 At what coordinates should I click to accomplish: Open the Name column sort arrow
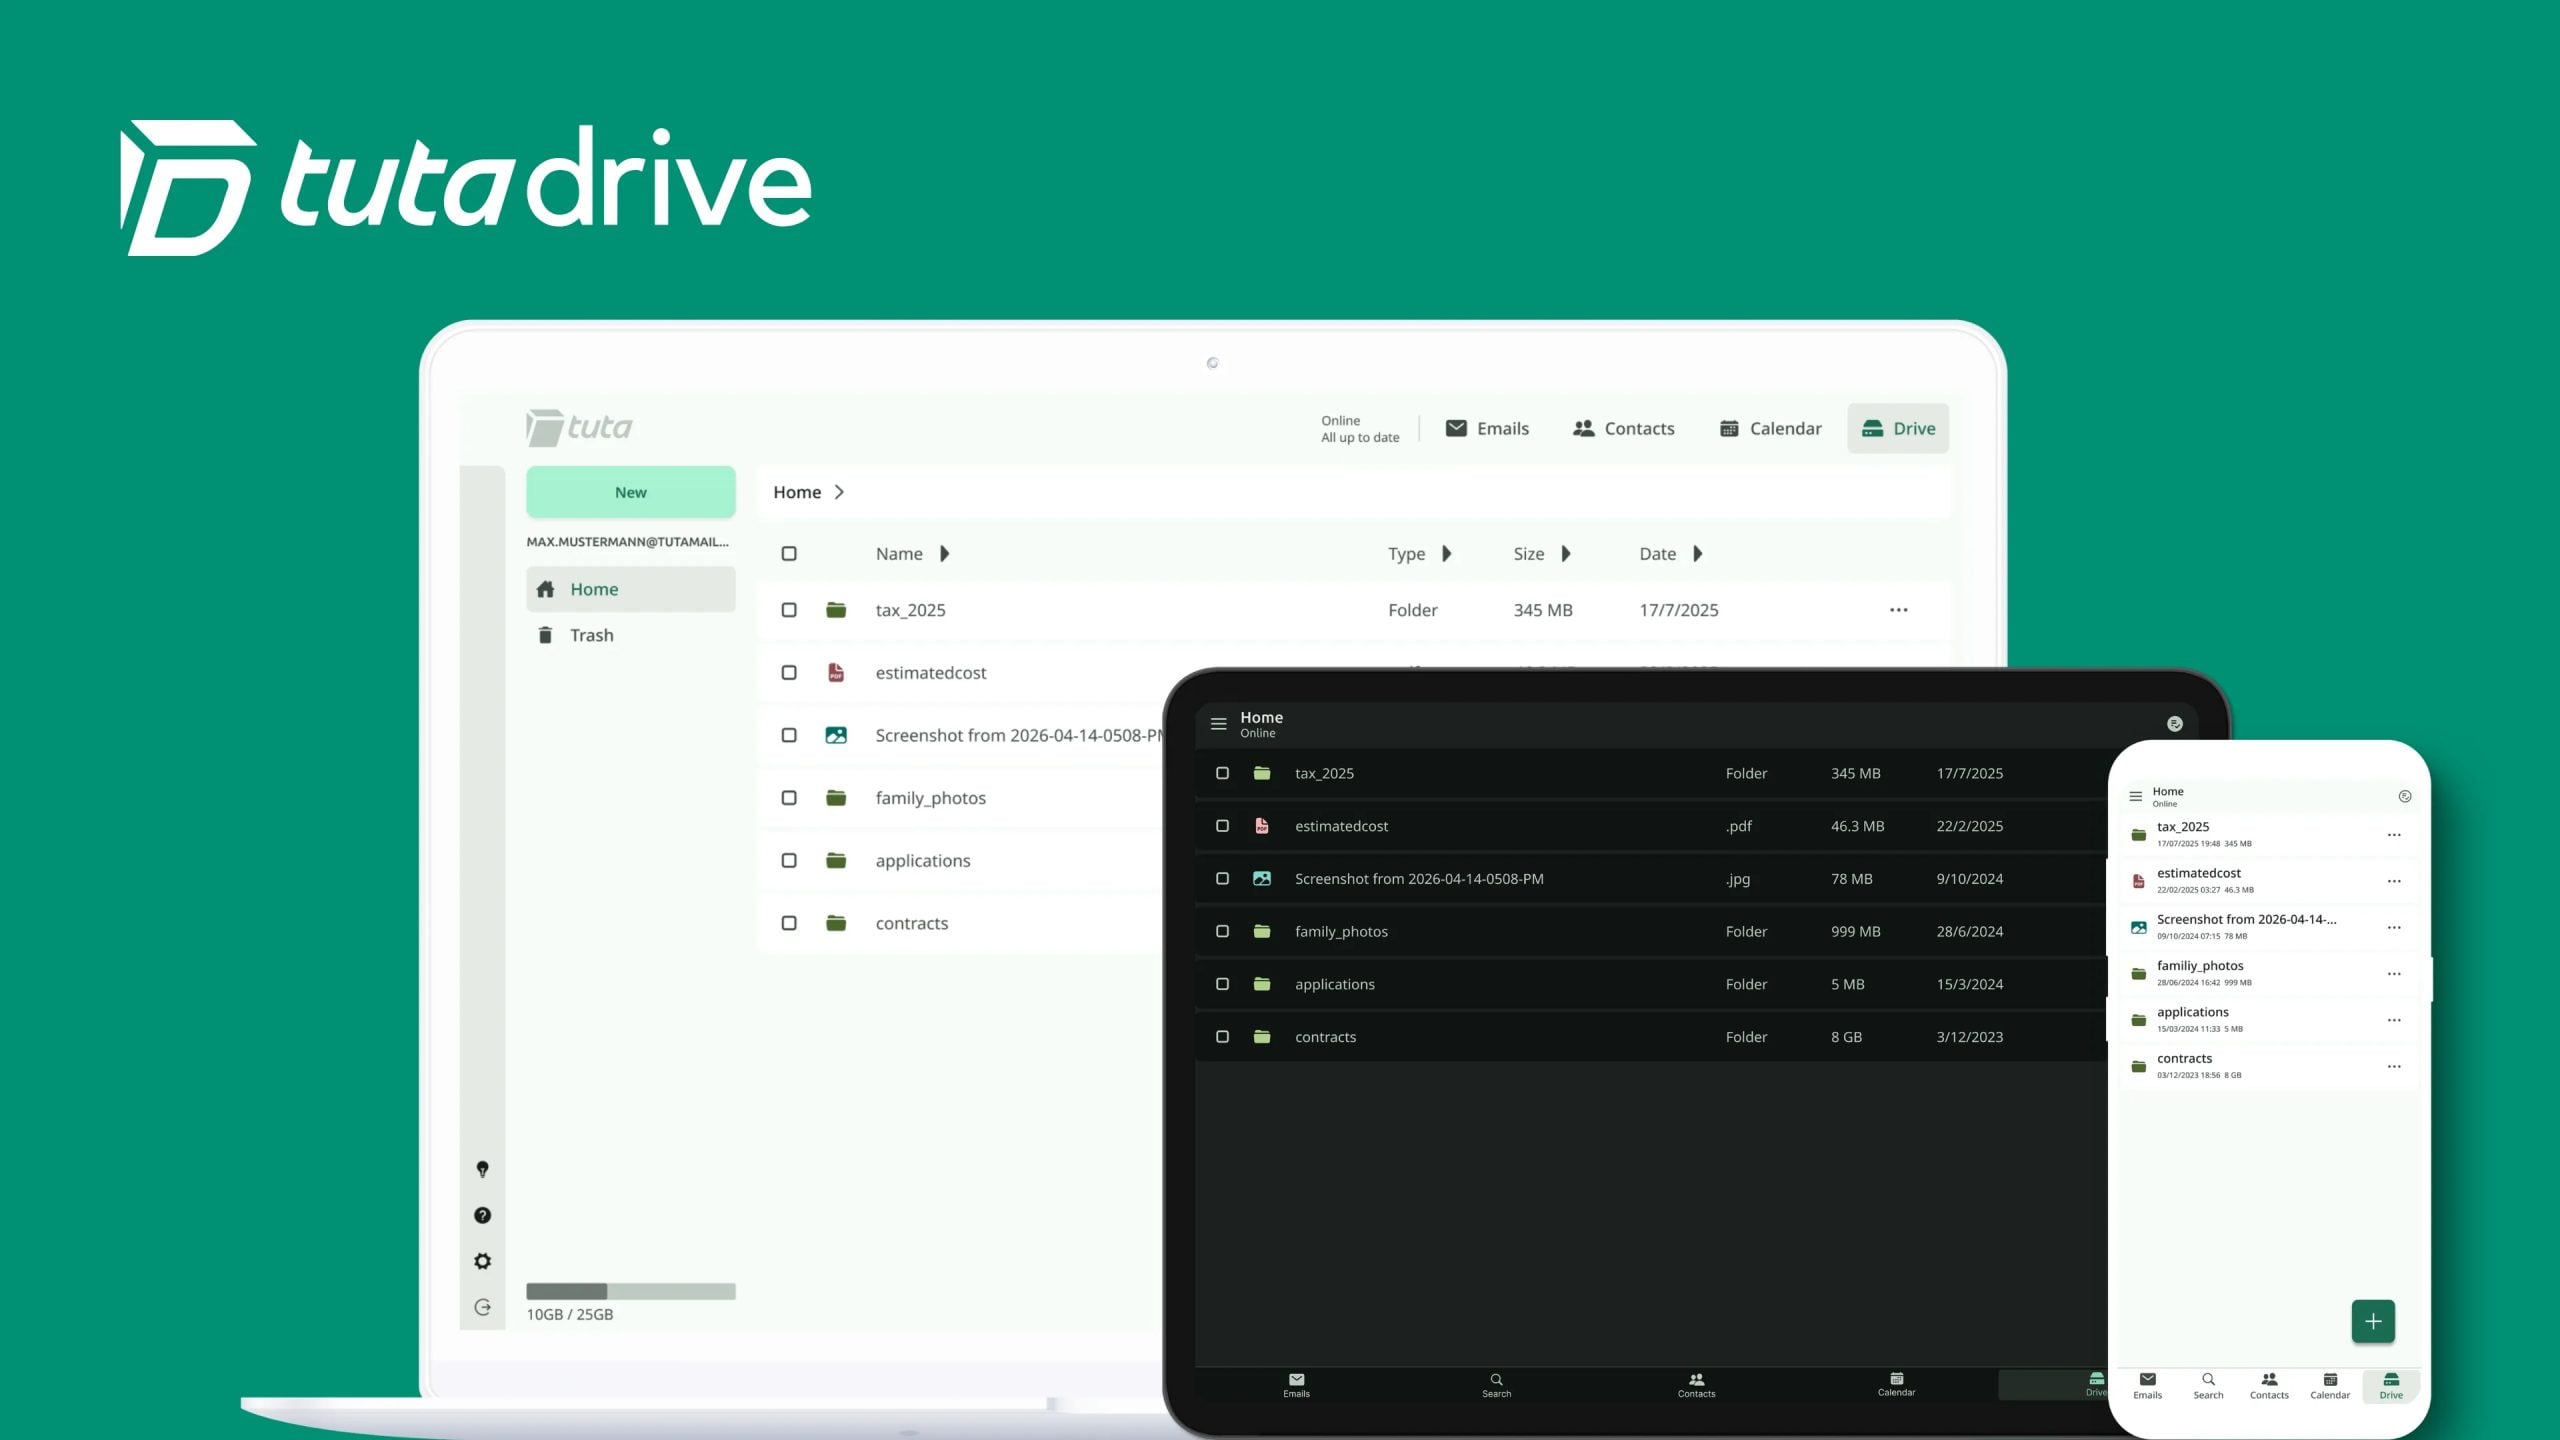[x=943, y=553]
